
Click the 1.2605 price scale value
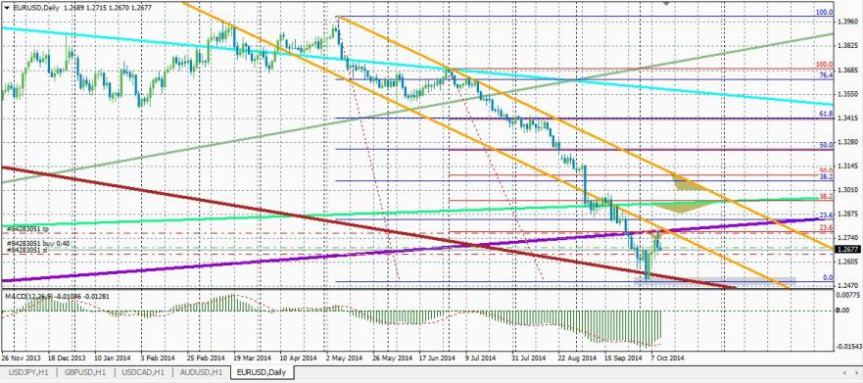848,261
